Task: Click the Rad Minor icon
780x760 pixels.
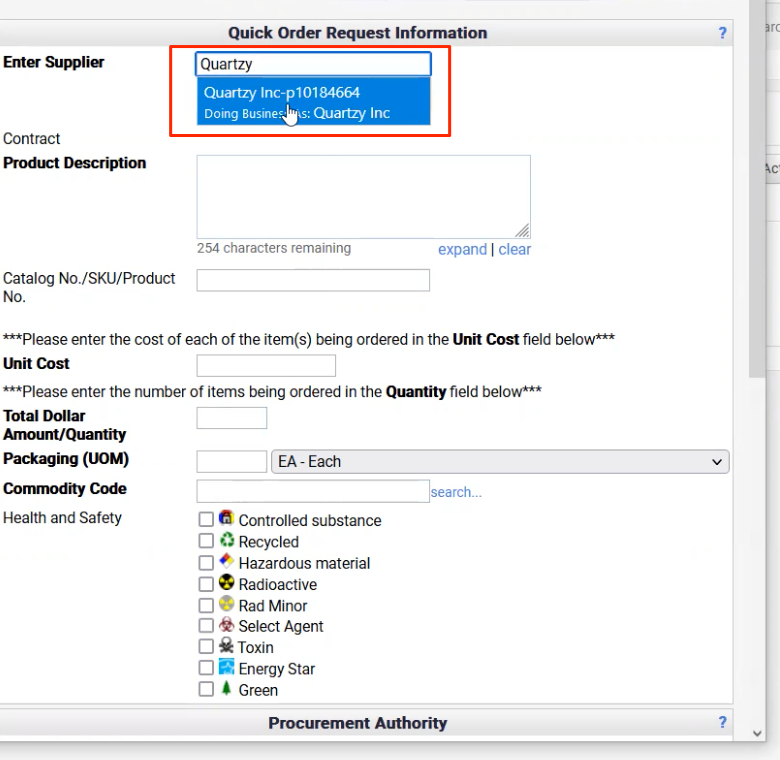Action: 226,604
